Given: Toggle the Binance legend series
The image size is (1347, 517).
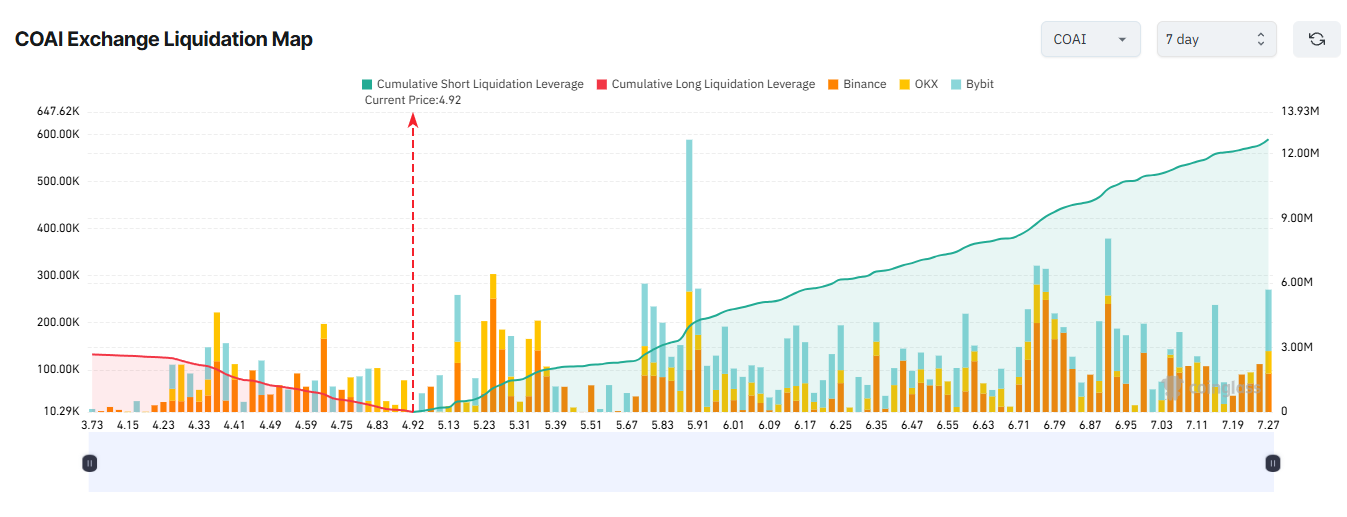Looking at the screenshot, I should [x=864, y=84].
